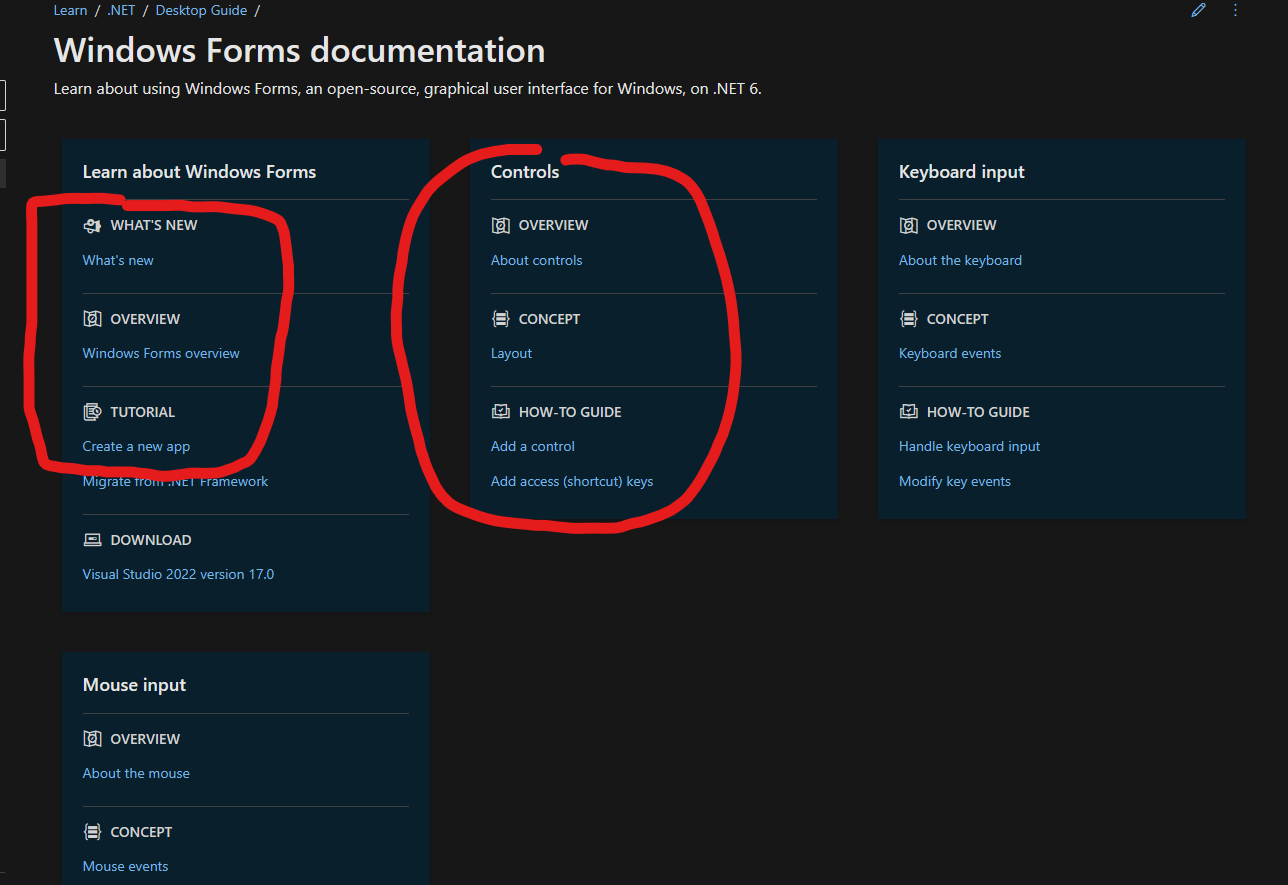Open Add access (shortcut) keys guide
1288x885 pixels.
[x=572, y=482]
